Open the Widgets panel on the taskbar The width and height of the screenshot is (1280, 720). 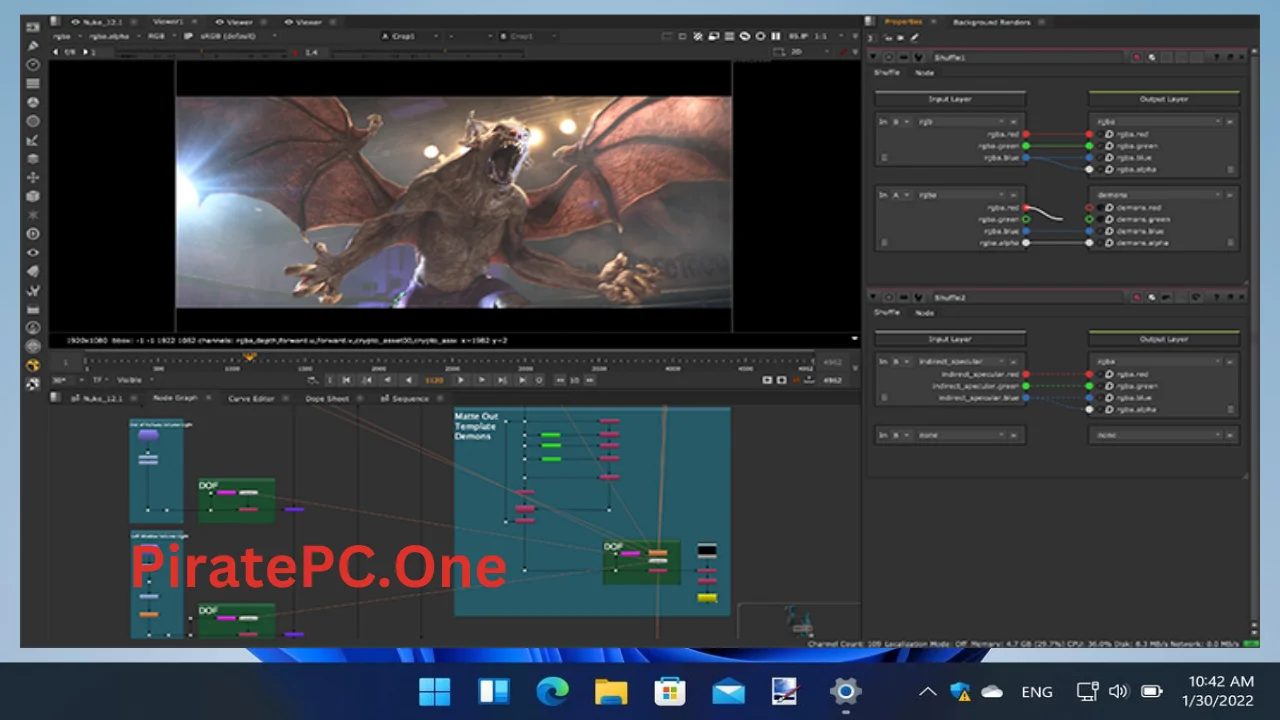click(494, 691)
